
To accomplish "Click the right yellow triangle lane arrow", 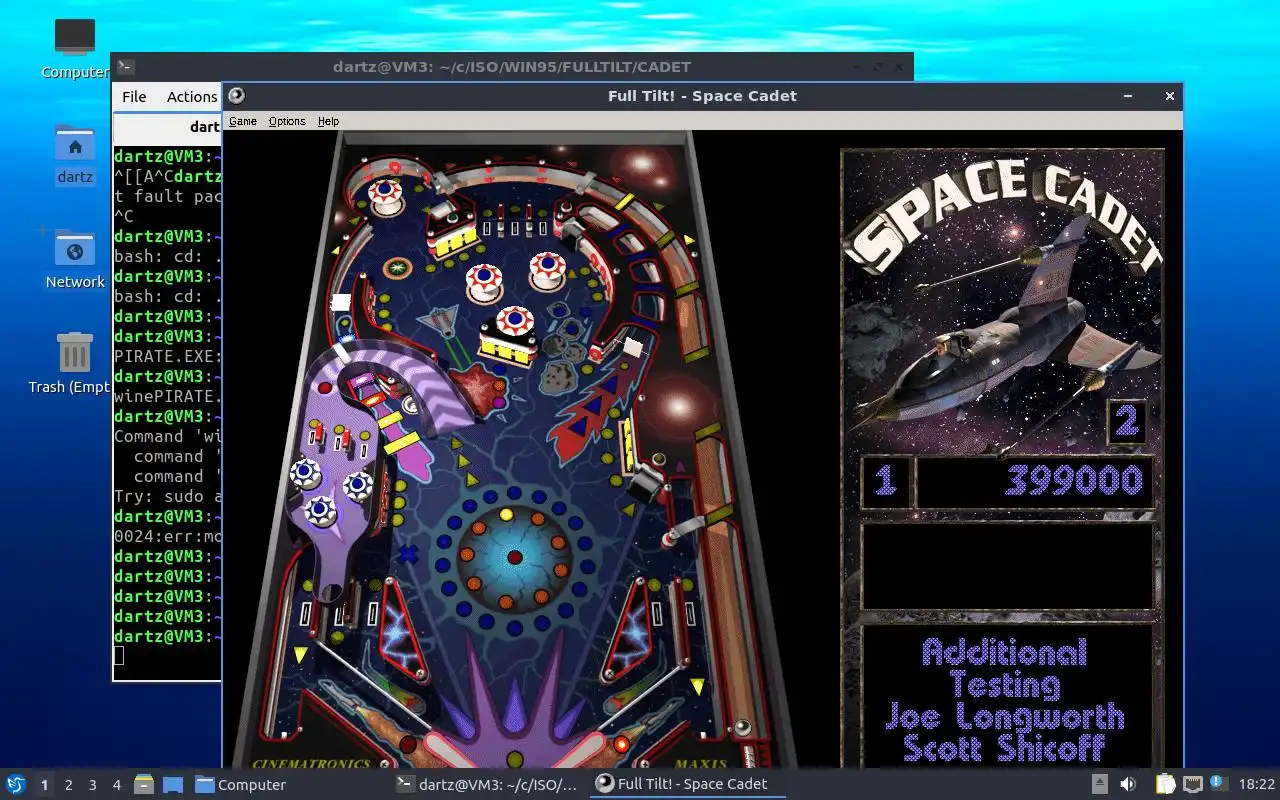I will 697,686.
